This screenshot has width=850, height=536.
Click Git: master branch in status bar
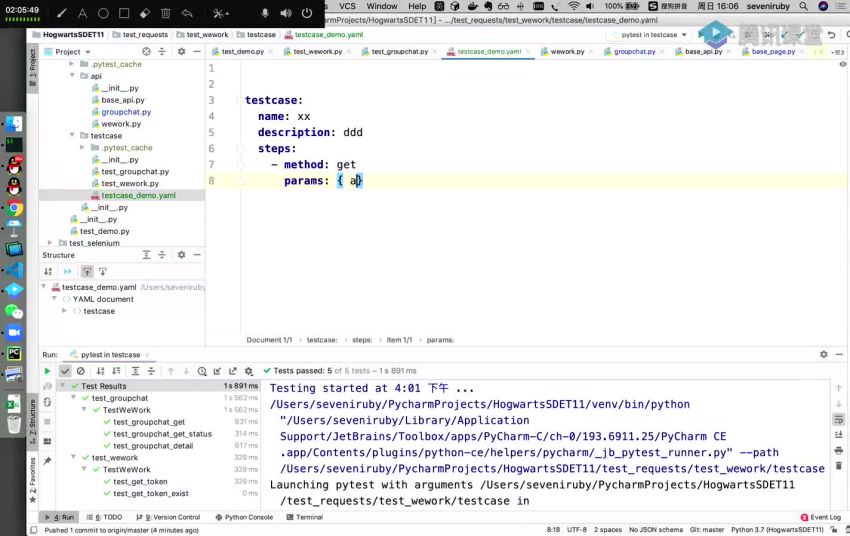tap(706, 529)
